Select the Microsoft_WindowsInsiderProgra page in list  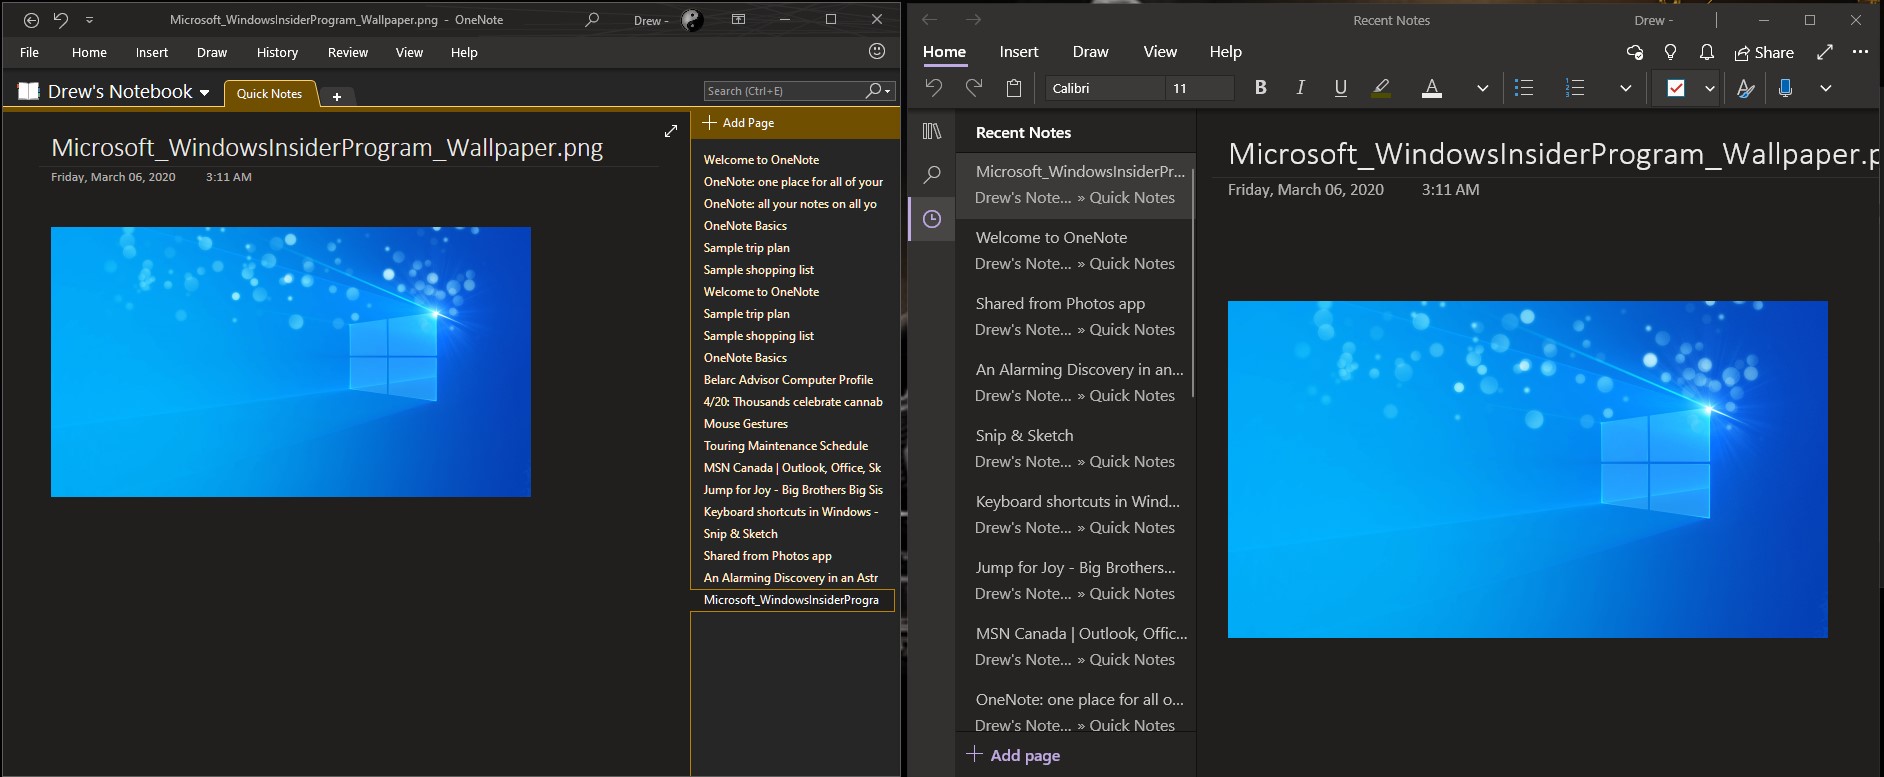click(x=792, y=600)
